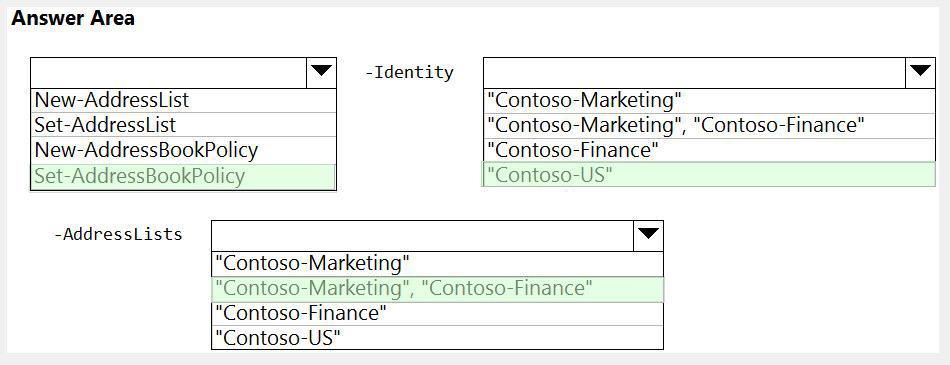The height and width of the screenshot is (365, 950).
Task: Click the empty -AddressLists combo box field
Action: pos(423,236)
